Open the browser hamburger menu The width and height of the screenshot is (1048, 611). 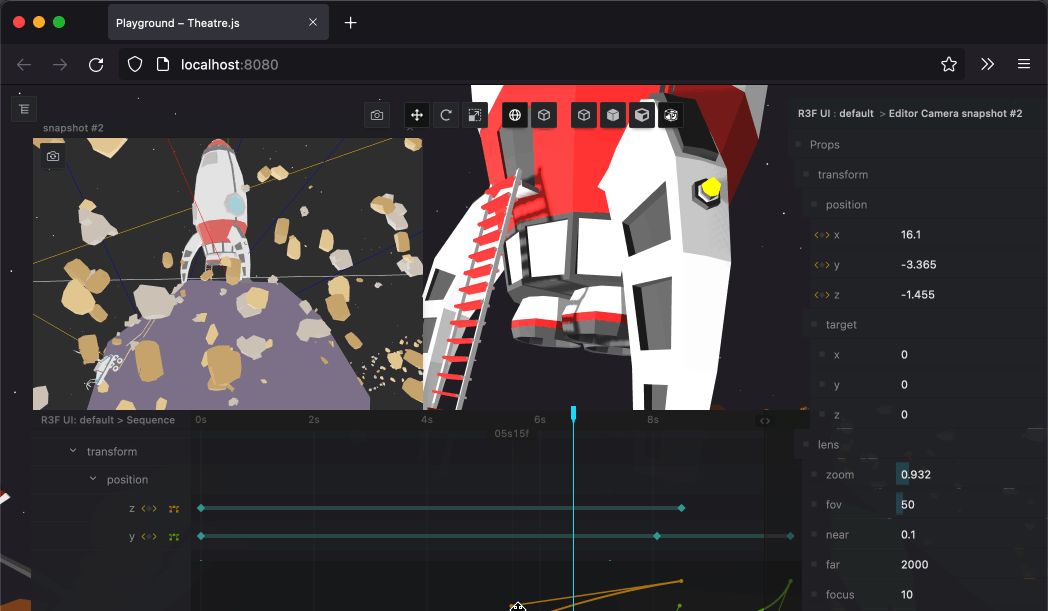[1023, 64]
